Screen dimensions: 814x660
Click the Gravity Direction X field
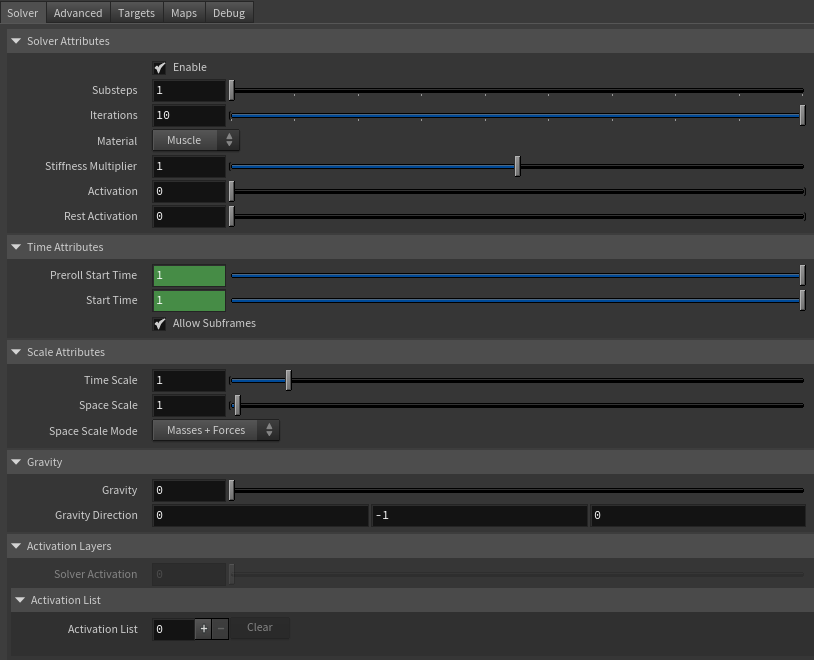click(261, 515)
